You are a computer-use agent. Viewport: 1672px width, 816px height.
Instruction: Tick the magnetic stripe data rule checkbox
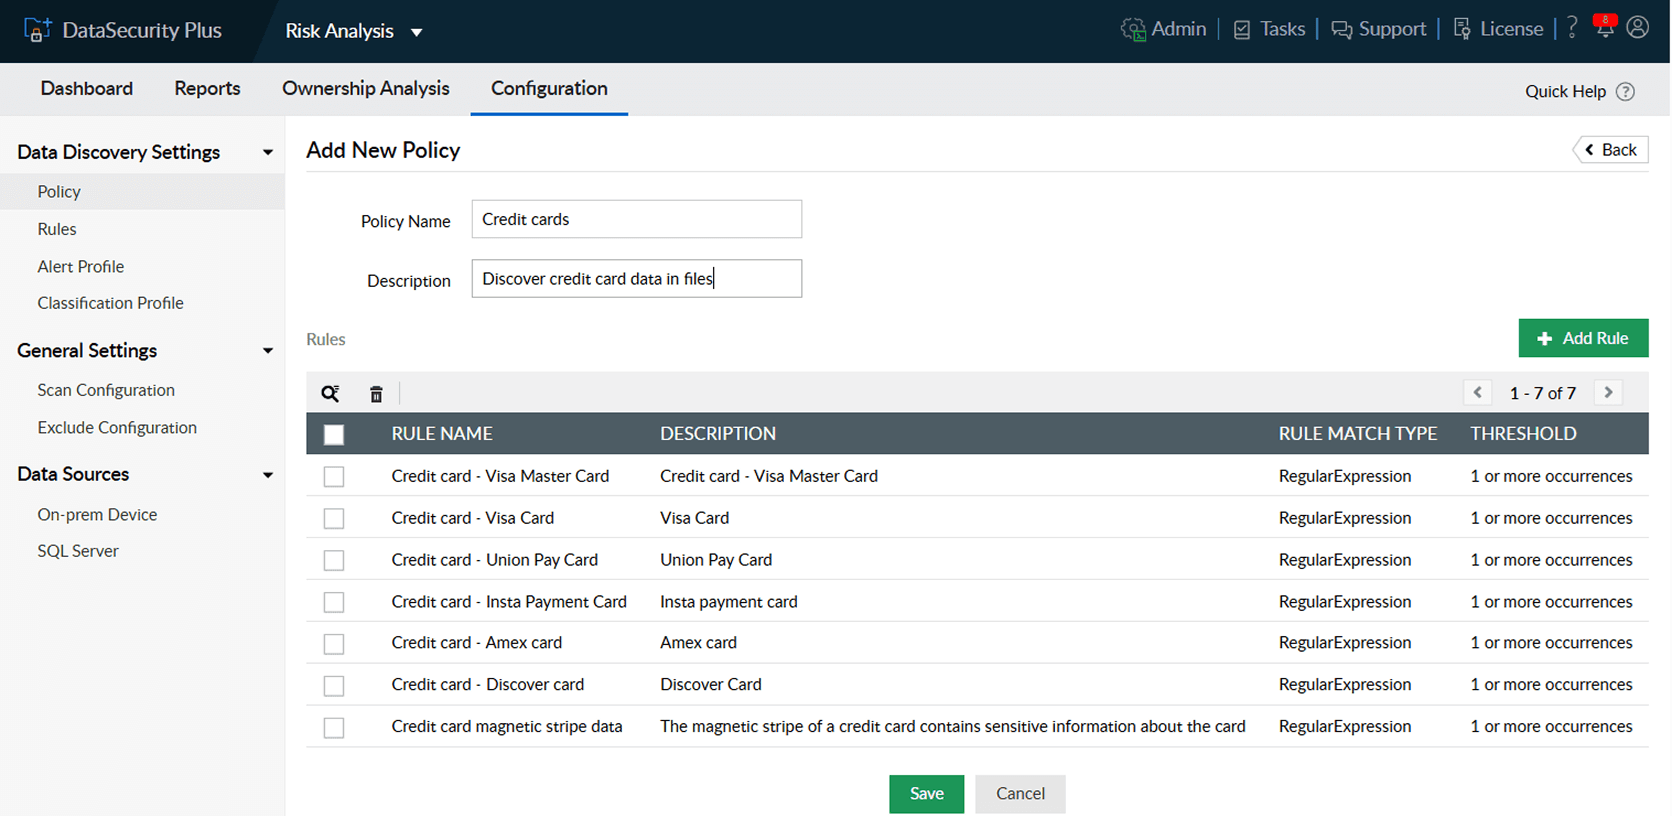[x=334, y=727]
